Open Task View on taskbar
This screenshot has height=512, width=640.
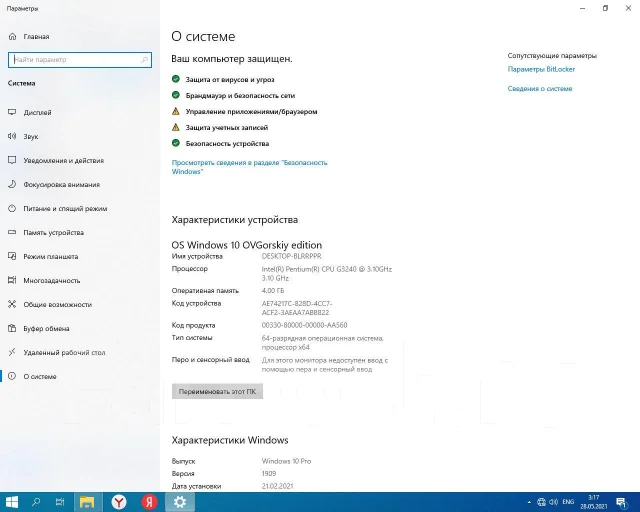(60, 502)
